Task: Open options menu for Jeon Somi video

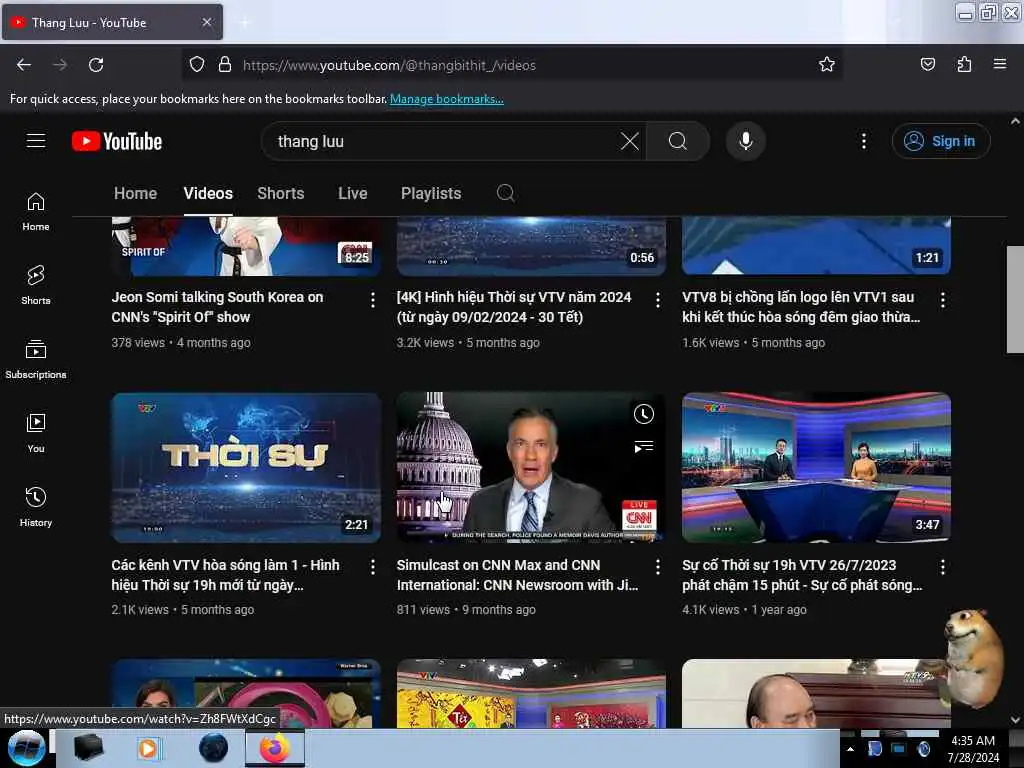Action: pos(373,300)
